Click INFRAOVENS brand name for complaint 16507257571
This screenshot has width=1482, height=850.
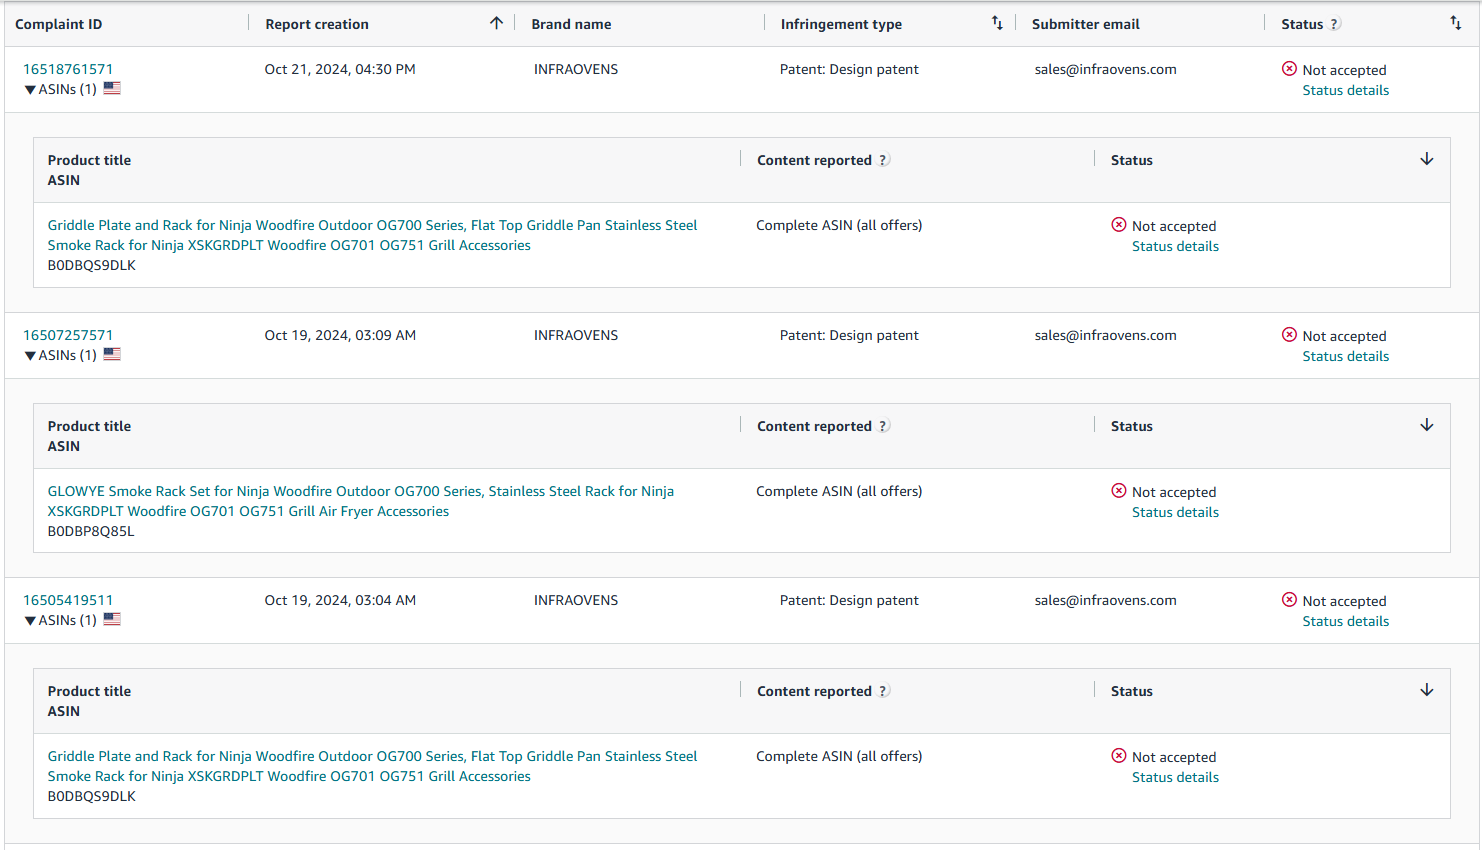(x=576, y=335)
